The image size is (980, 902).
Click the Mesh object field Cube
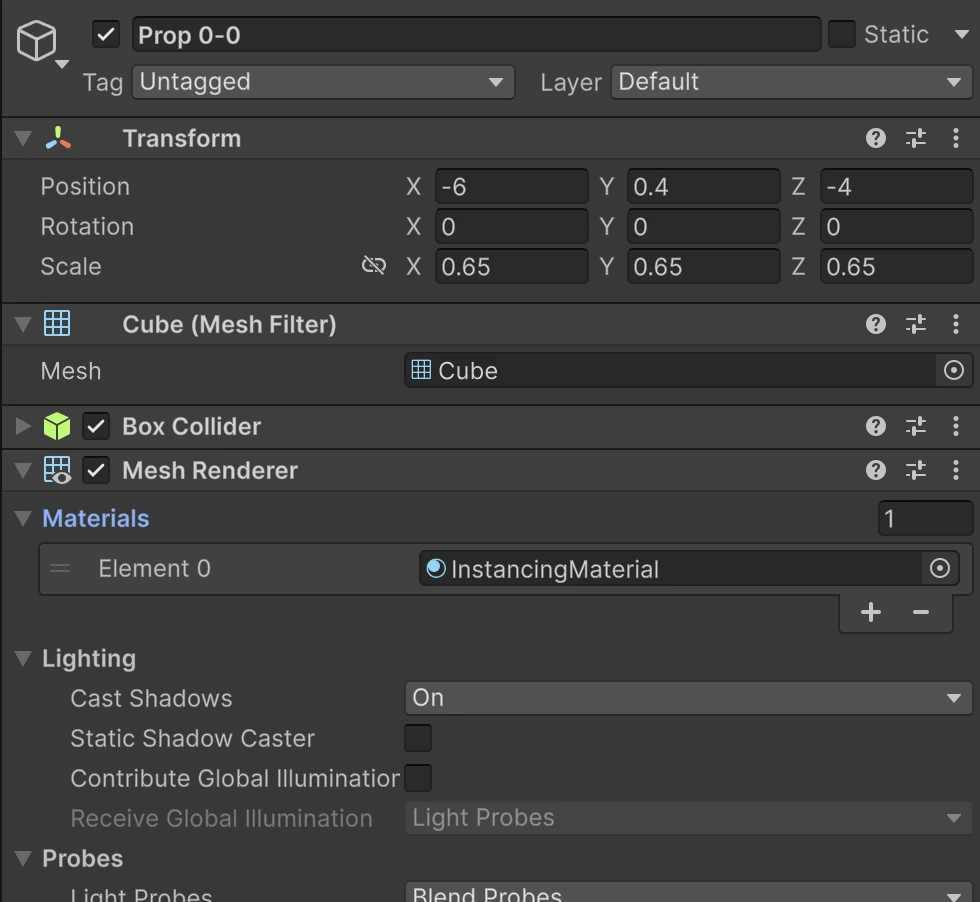click(x=669, y=371)
